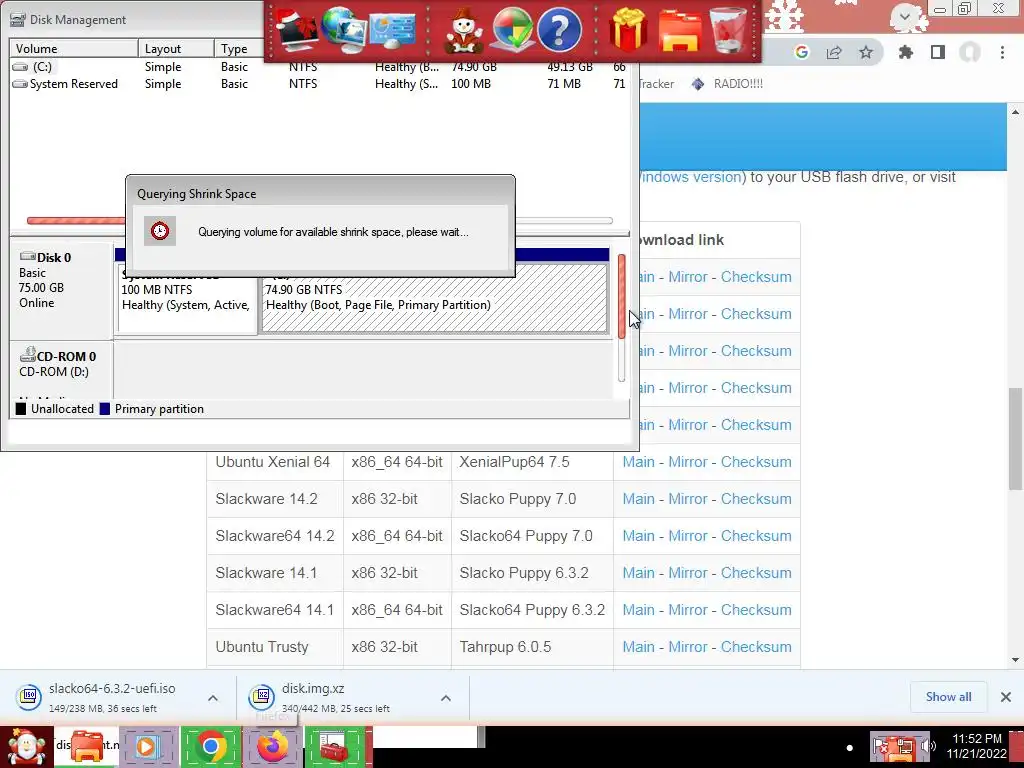Close the Chrome downloads bar
Viewport: 1024px width, 768px height.
pyautogui.click(x=1006, y=697)
